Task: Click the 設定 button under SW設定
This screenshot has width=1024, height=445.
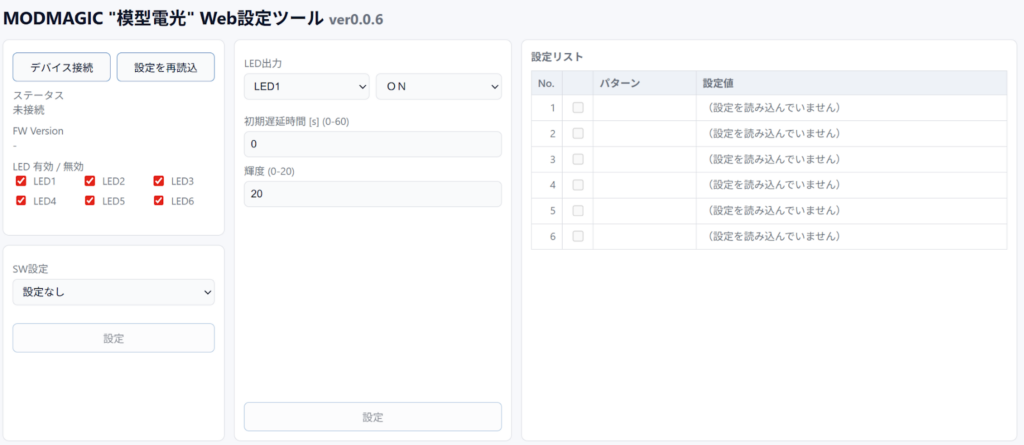Action: coord(113,338)
